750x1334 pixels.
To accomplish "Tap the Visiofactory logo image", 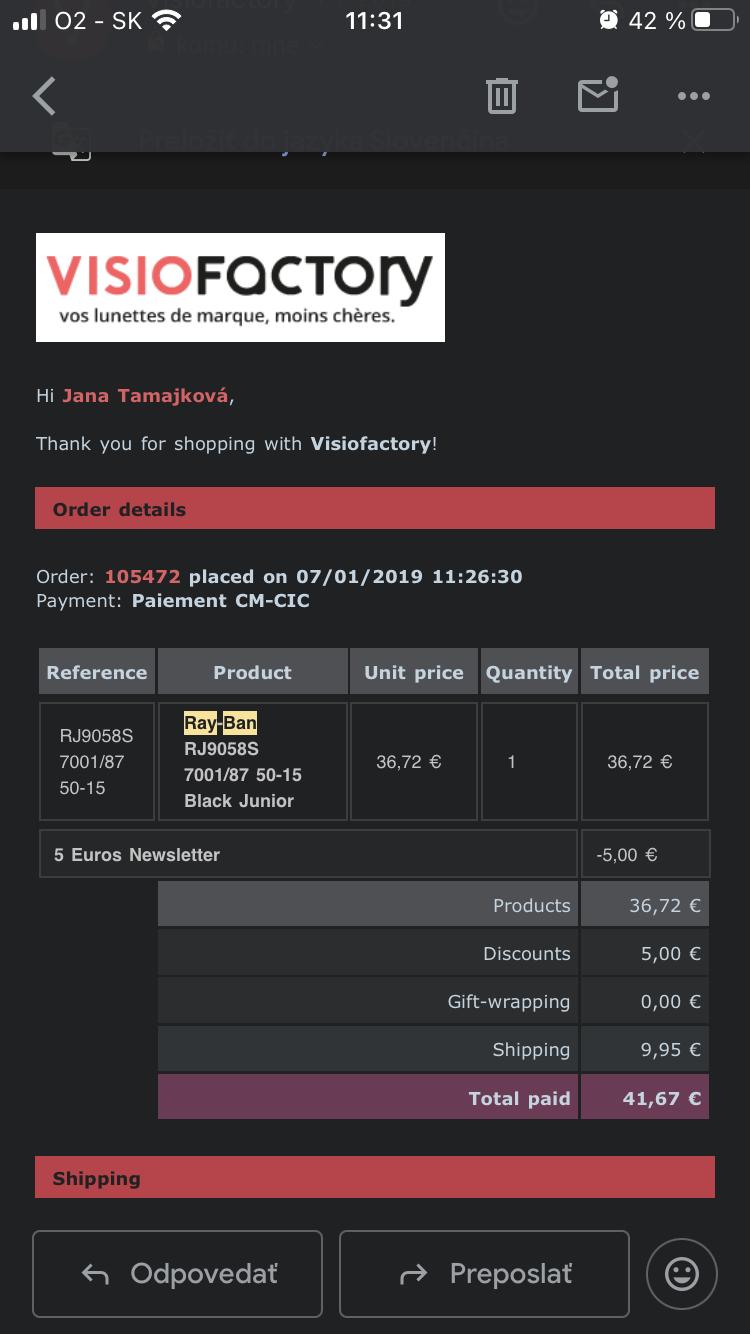I will (x=240, y=287).
